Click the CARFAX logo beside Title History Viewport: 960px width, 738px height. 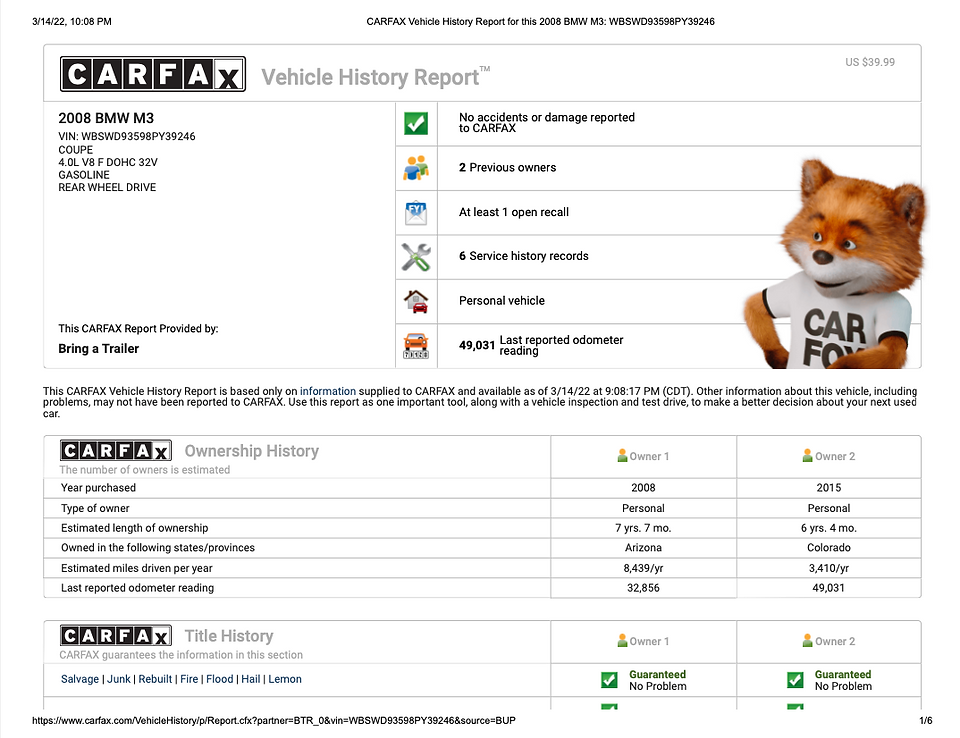(x=115, y=636)
